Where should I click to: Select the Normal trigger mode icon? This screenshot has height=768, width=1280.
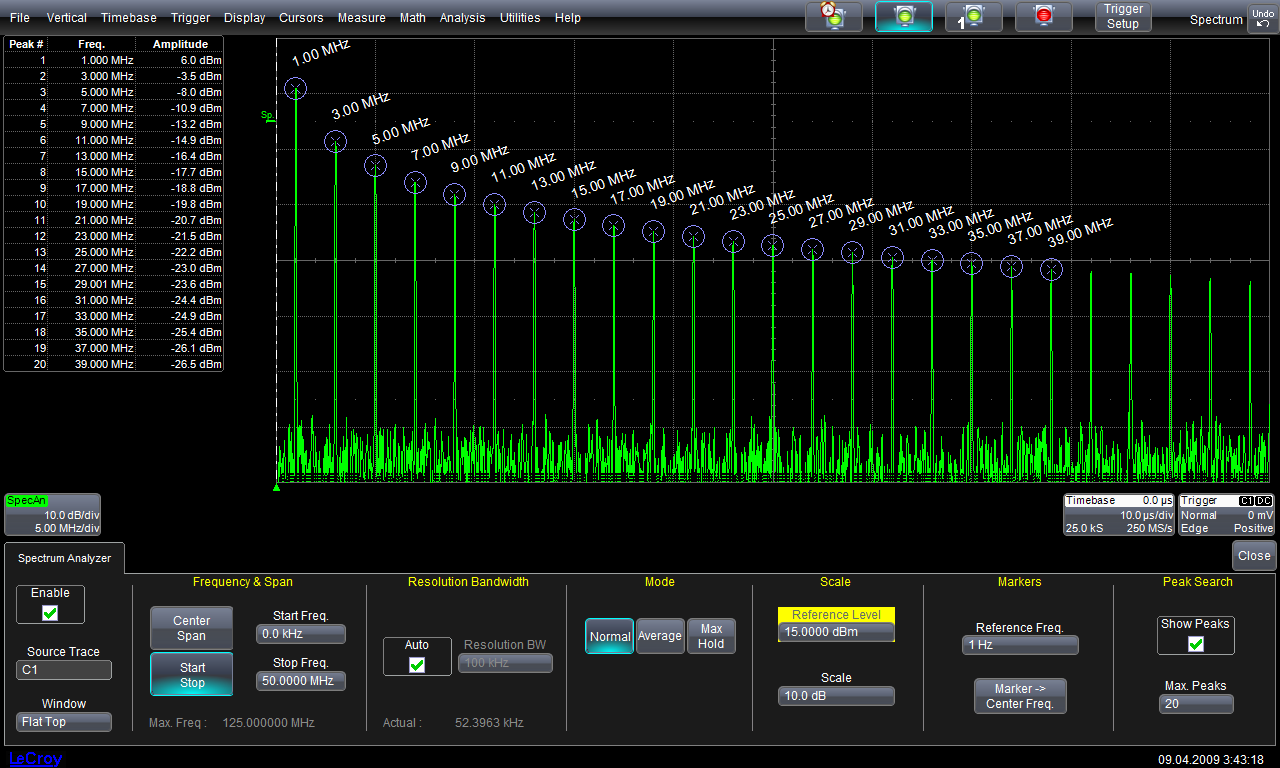coord(904,17)
